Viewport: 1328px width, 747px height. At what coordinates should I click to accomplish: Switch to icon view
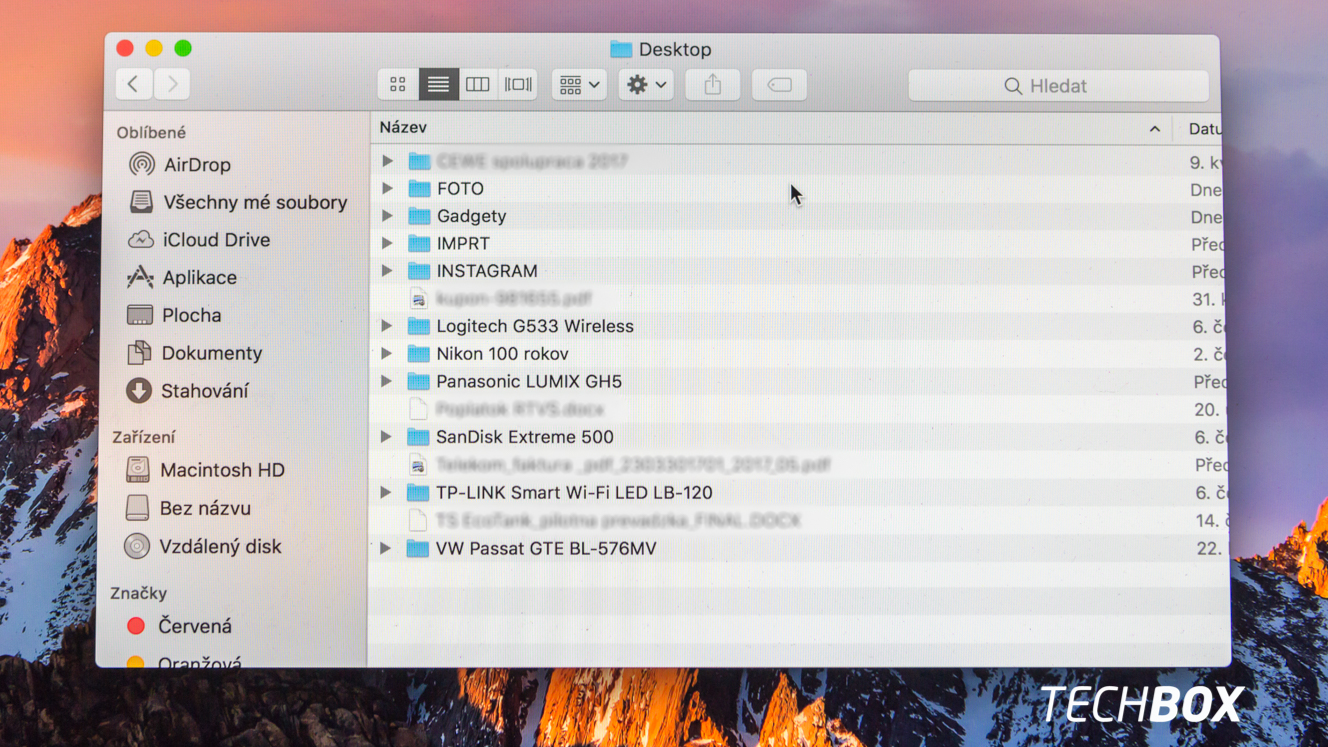[x=398, y=85]
